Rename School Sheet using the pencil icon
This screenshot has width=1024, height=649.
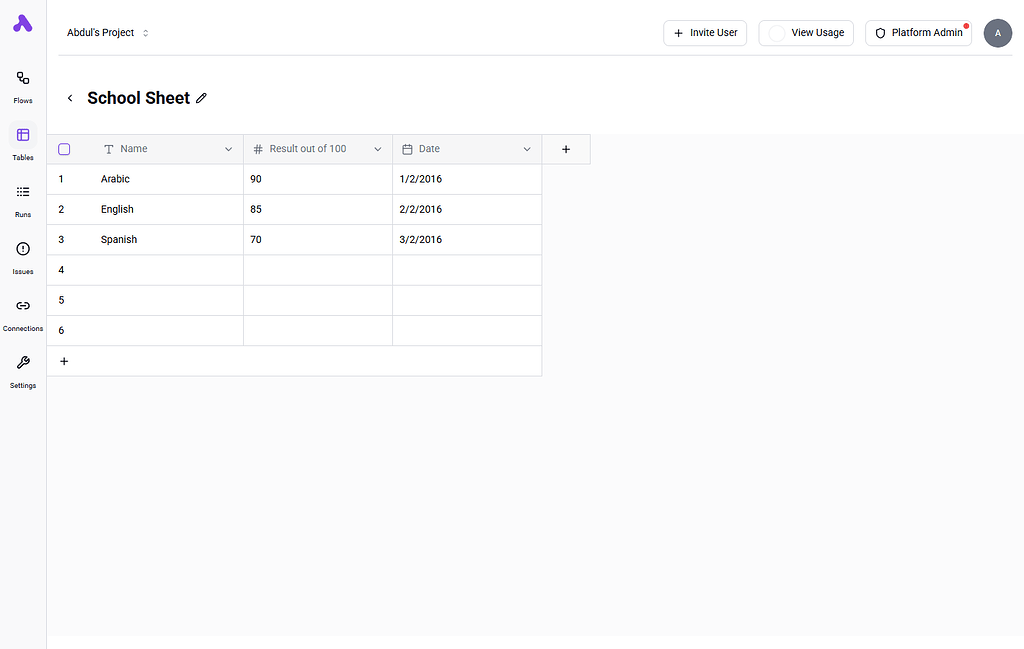click(x=201, y=98)
